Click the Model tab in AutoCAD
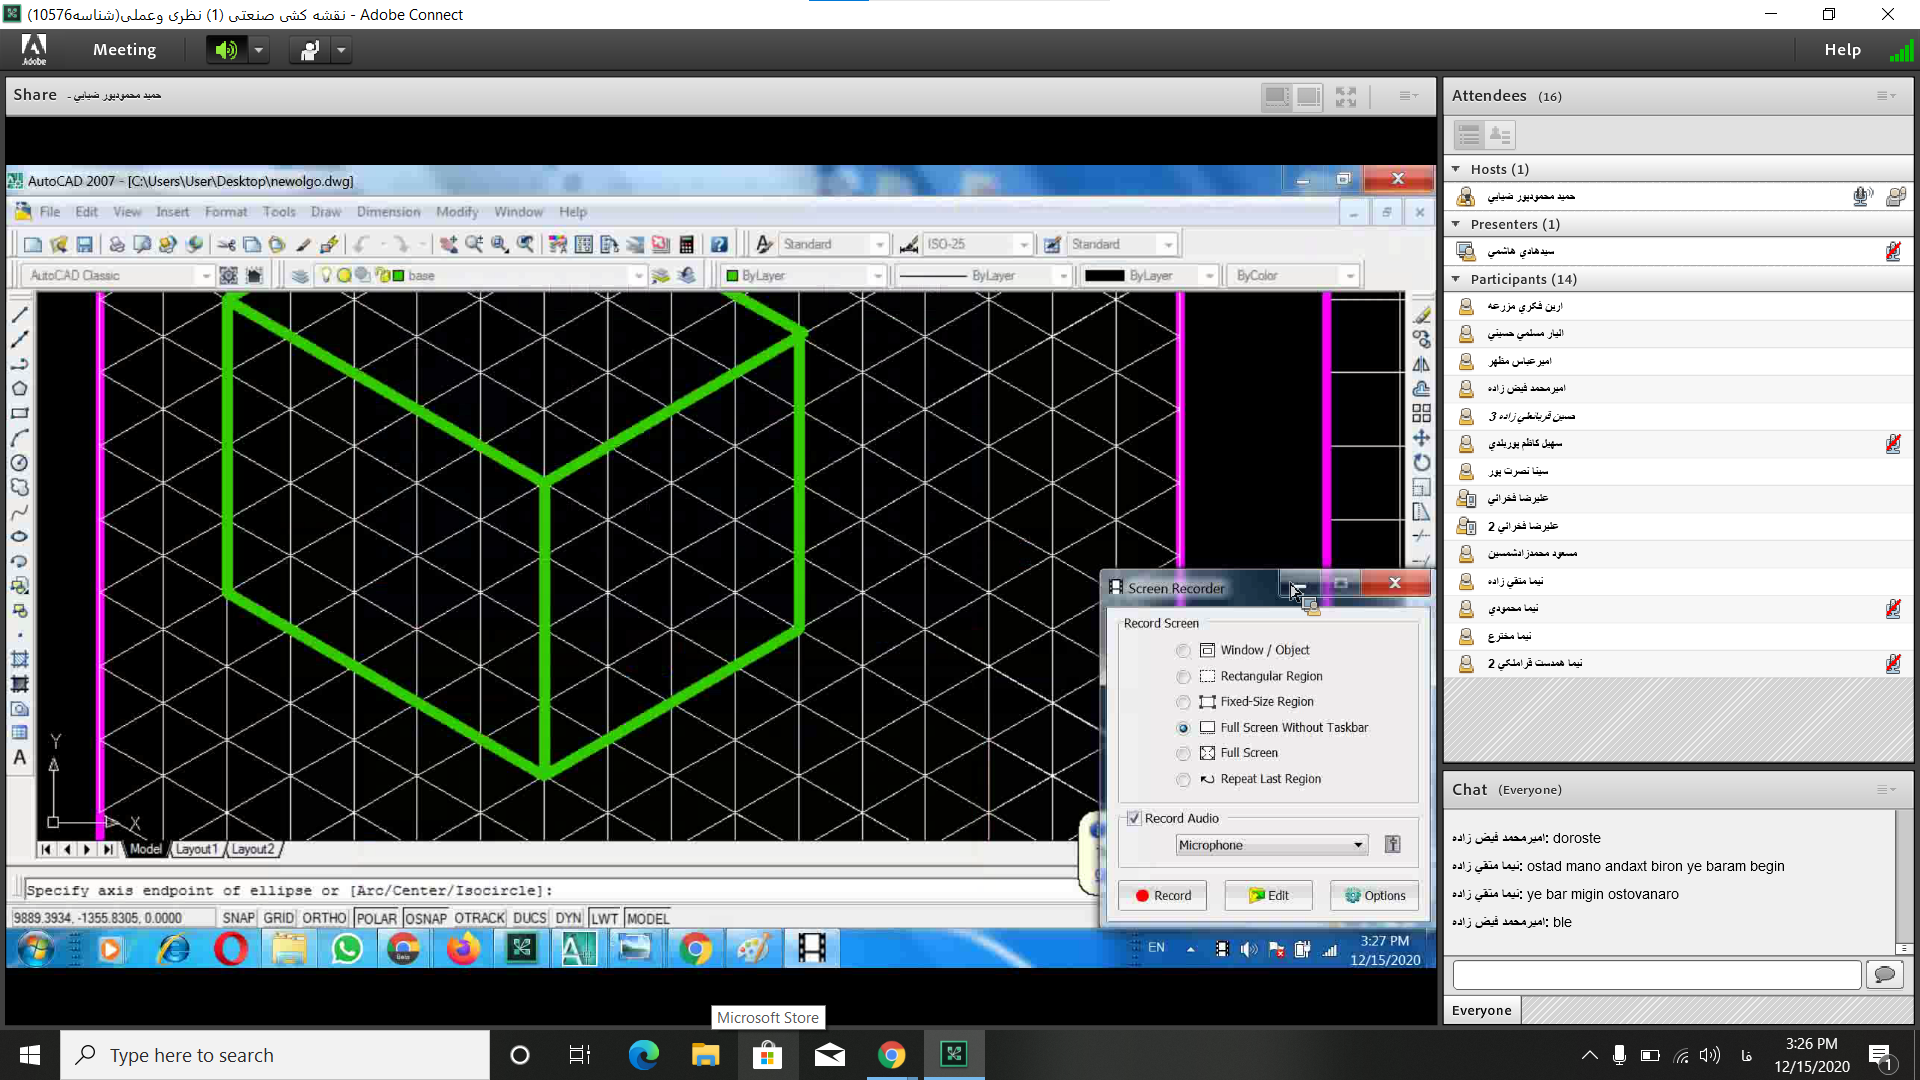Screen dimensions: 1920x1080 pyautogui.click(x=144, y=848)
